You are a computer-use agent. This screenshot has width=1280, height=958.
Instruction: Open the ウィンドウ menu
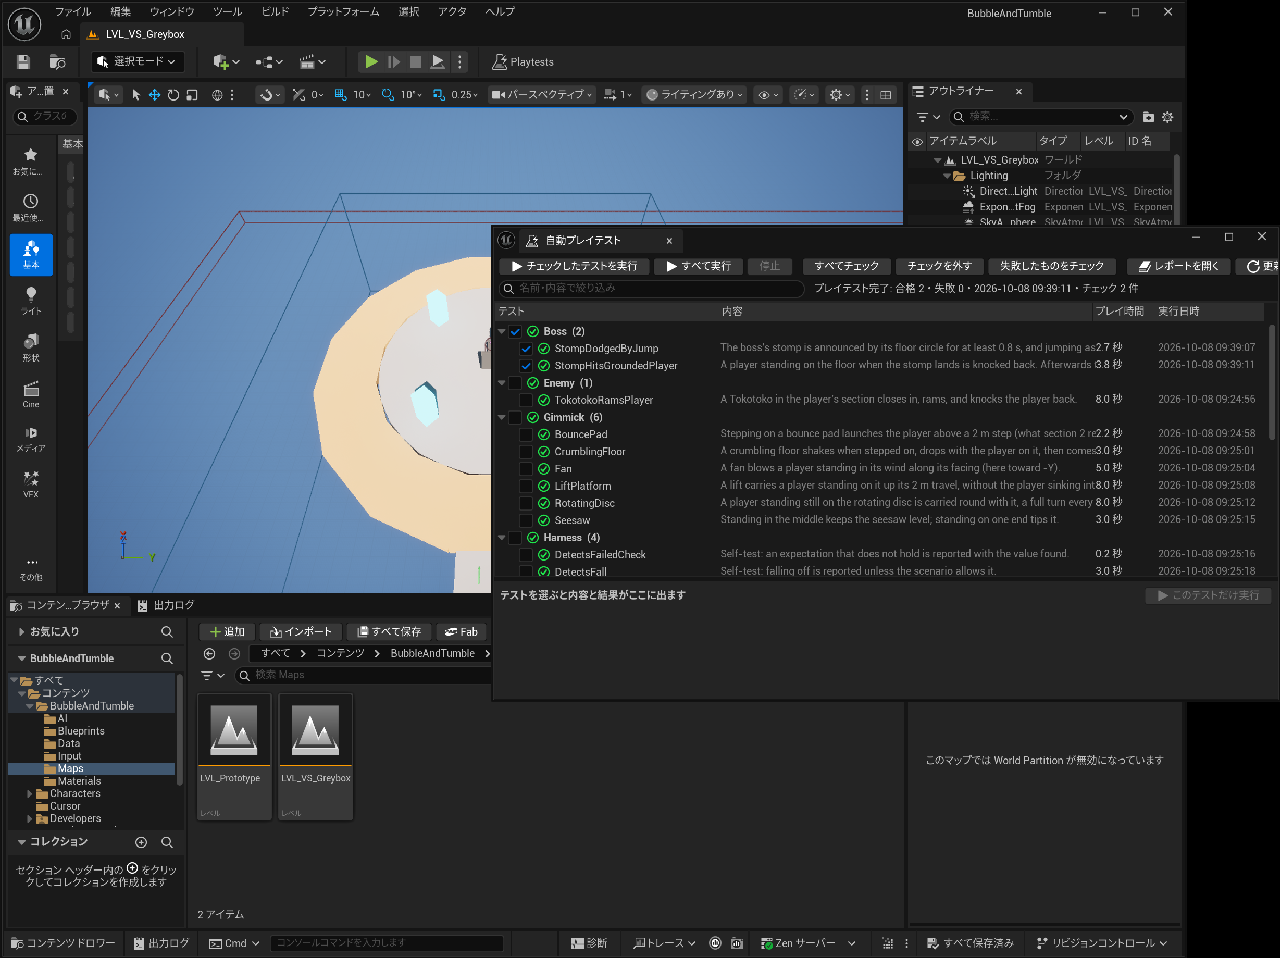(172, 12)
